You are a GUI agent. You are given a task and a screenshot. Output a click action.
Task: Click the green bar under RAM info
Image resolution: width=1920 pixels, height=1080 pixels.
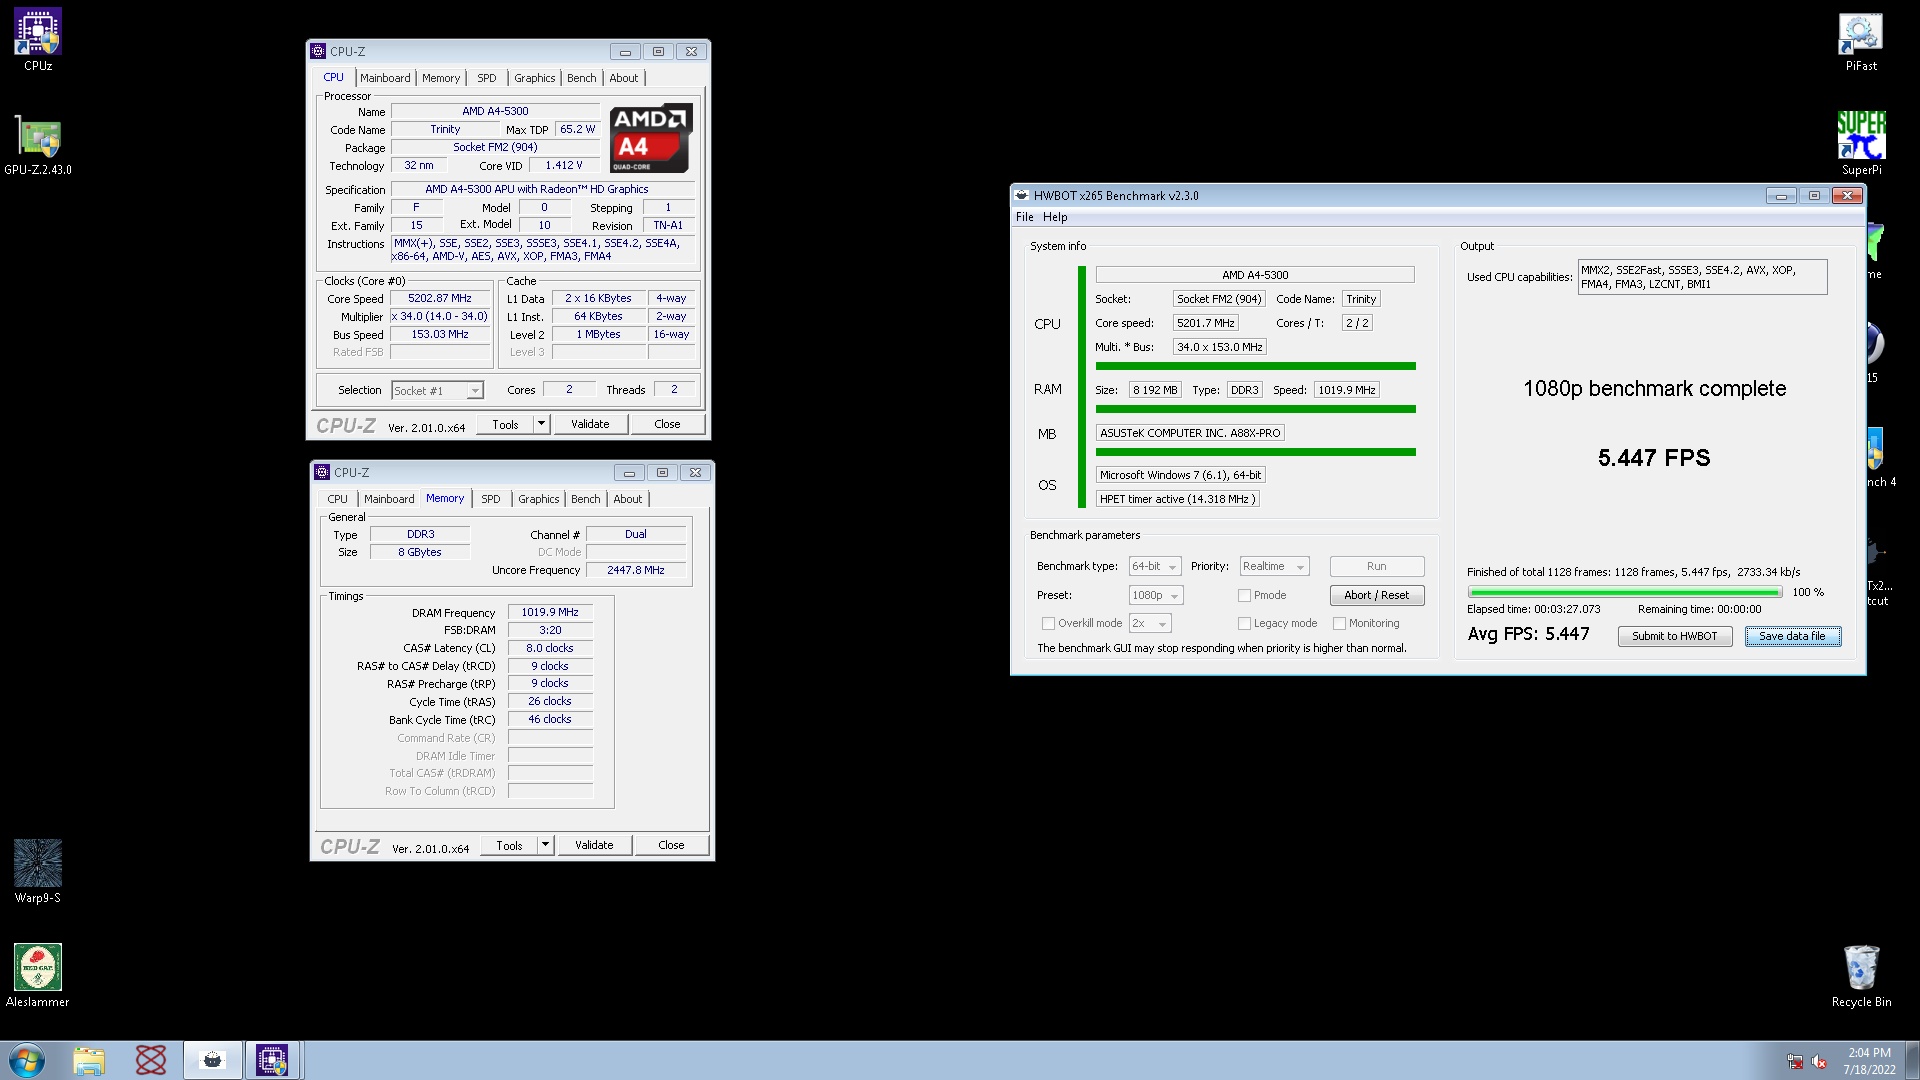1255,409
